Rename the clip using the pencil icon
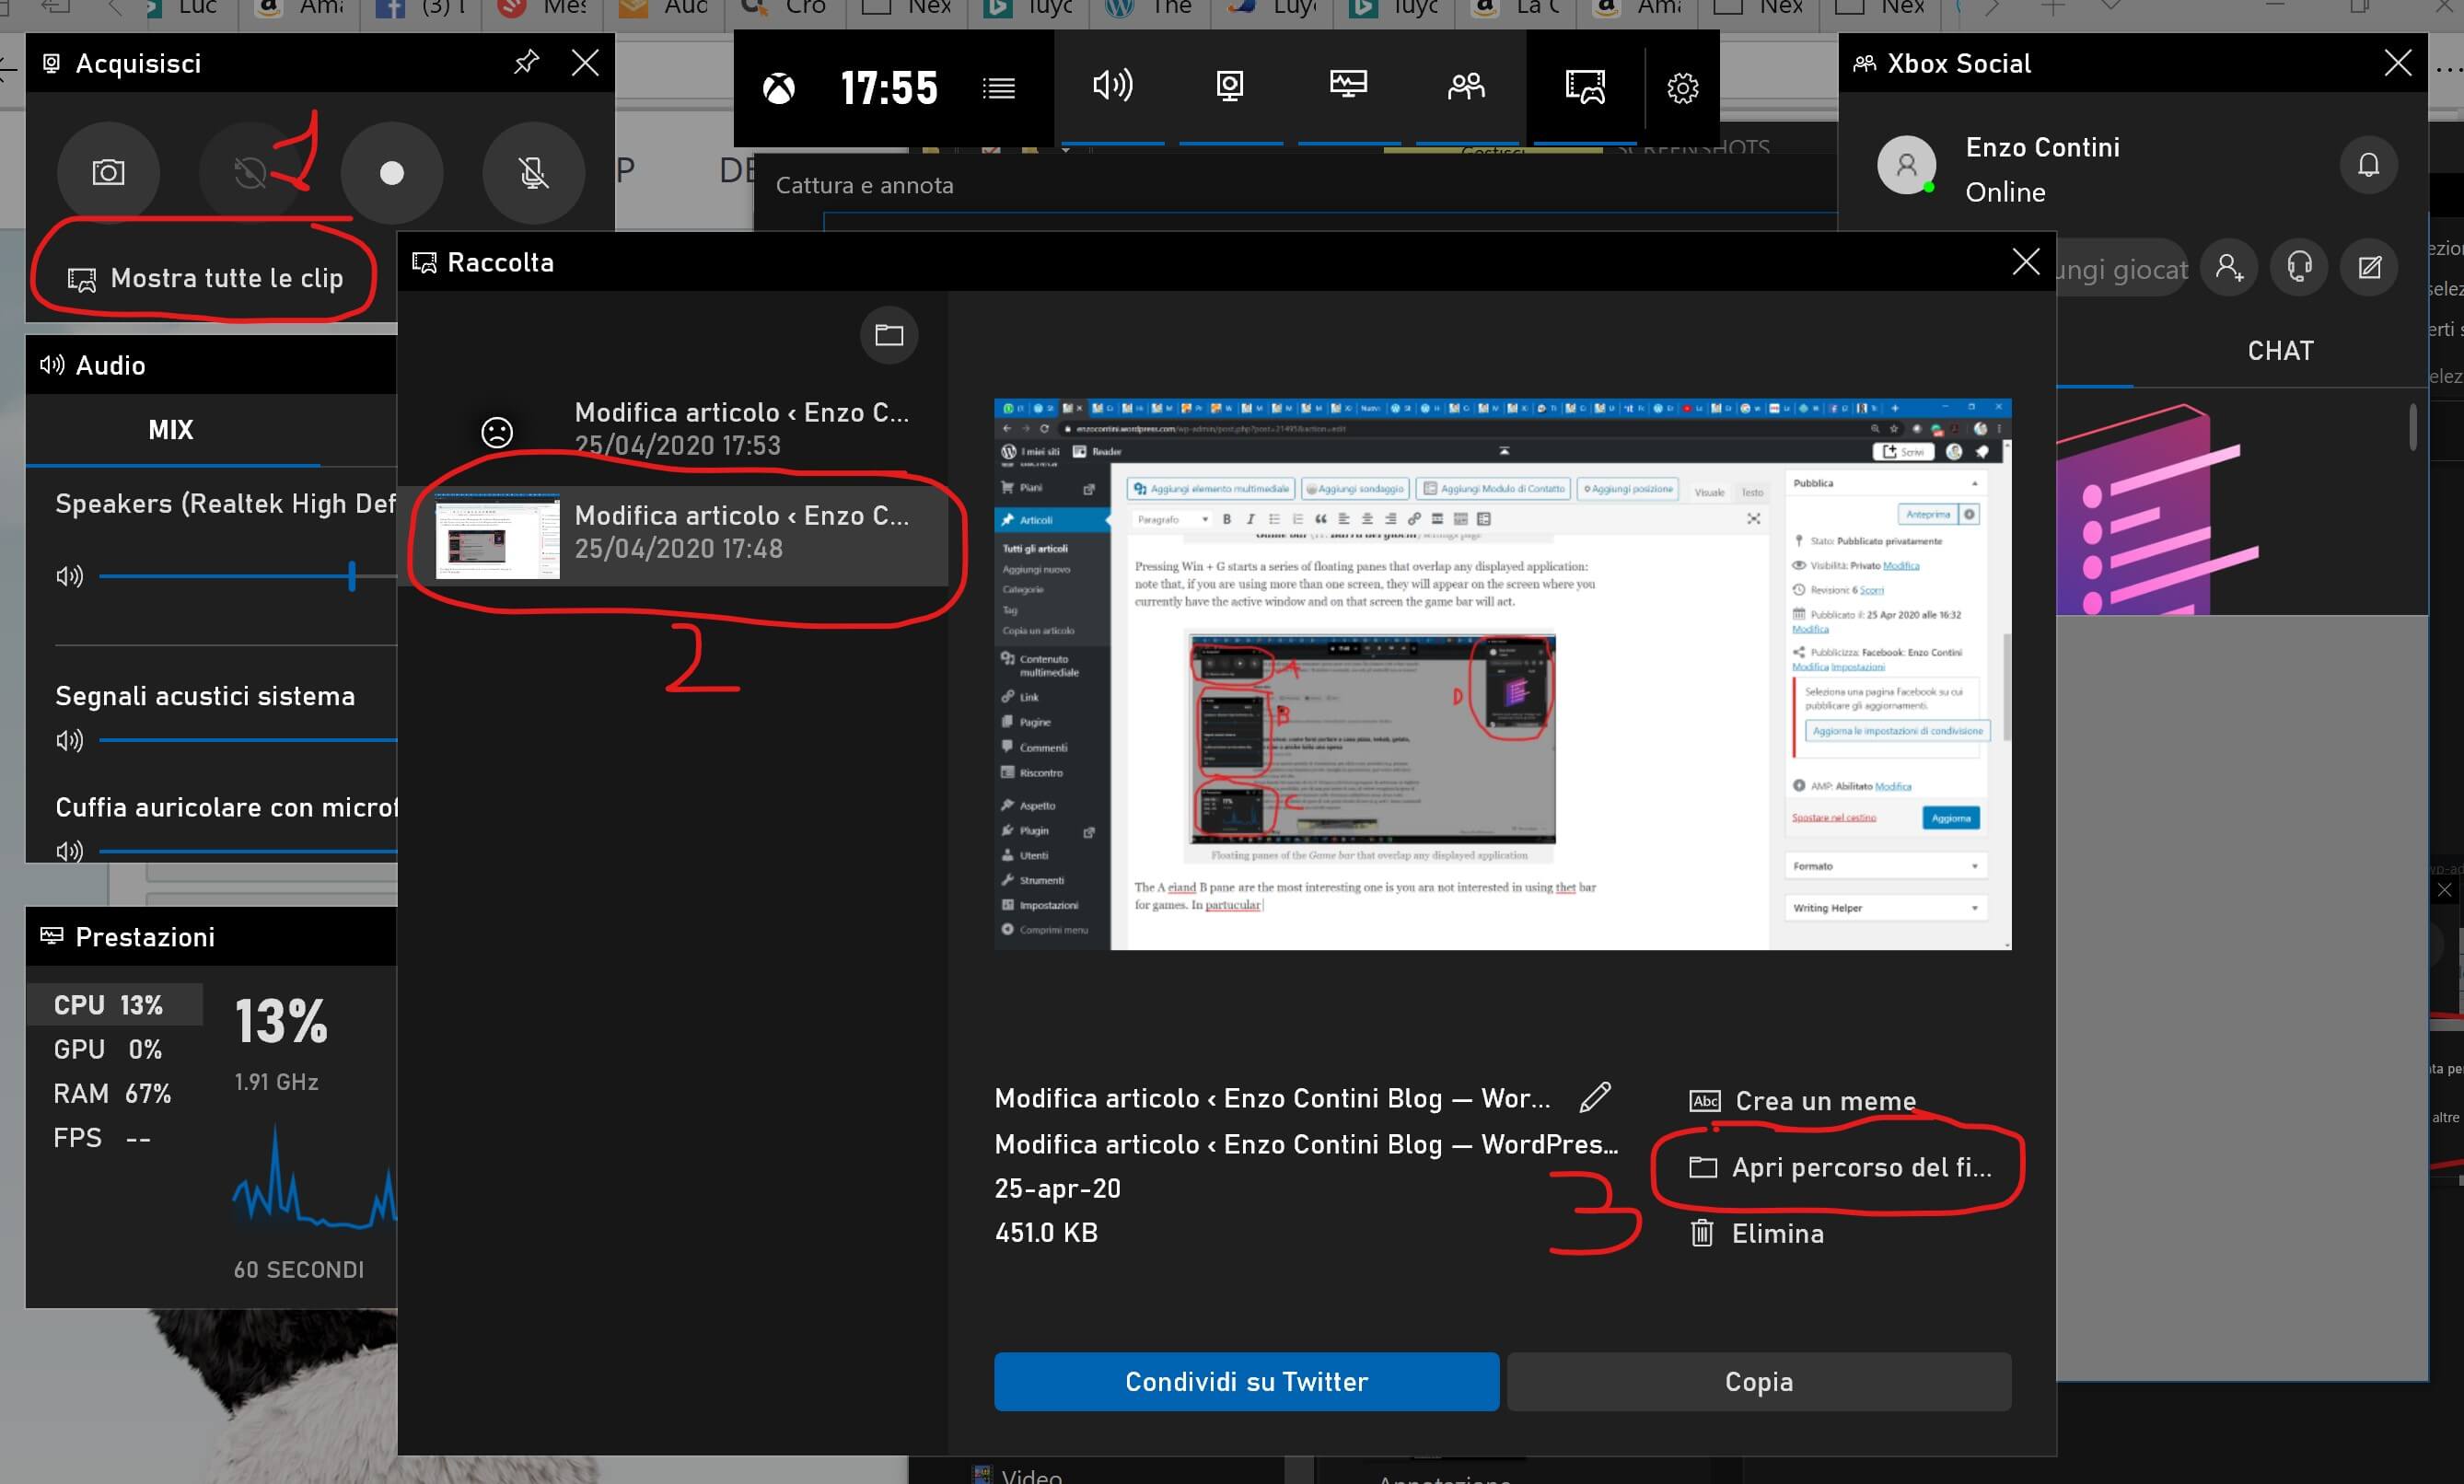The image size is (2464, 1484). click(1595, 1097)
